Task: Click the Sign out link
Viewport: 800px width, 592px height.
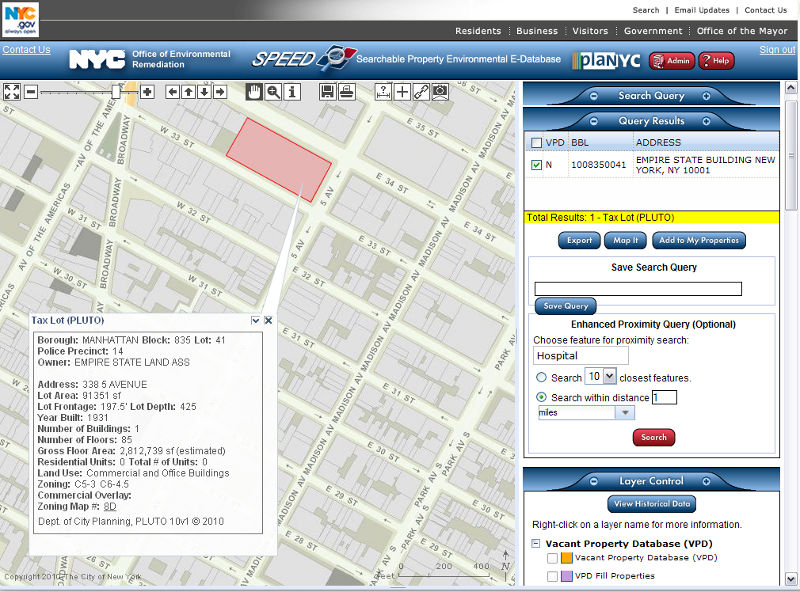Action: pos(777,50)
